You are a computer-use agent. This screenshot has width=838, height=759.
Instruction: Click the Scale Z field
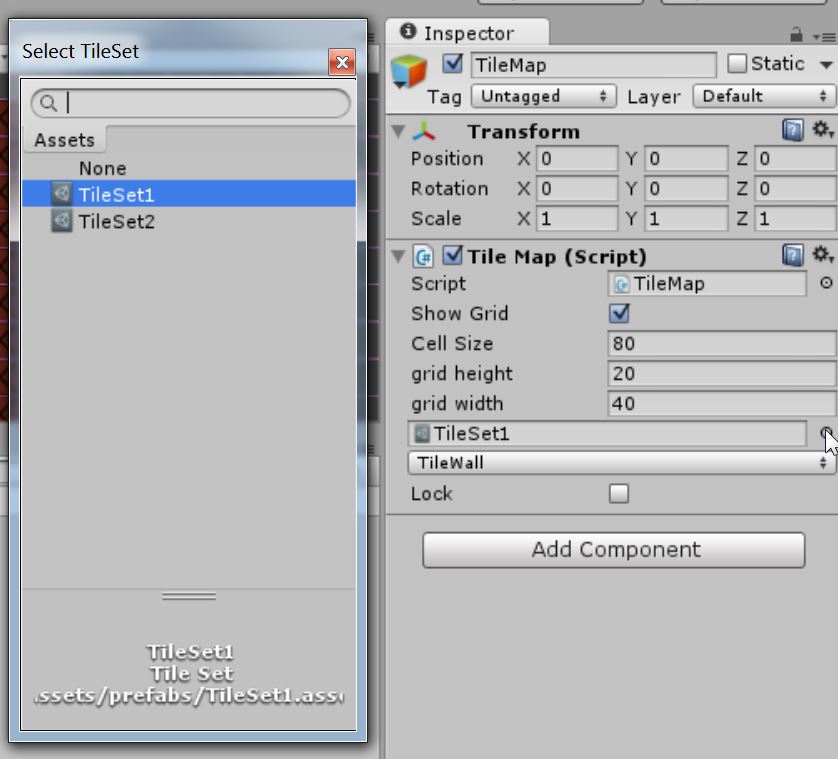(x=796, y=219)
